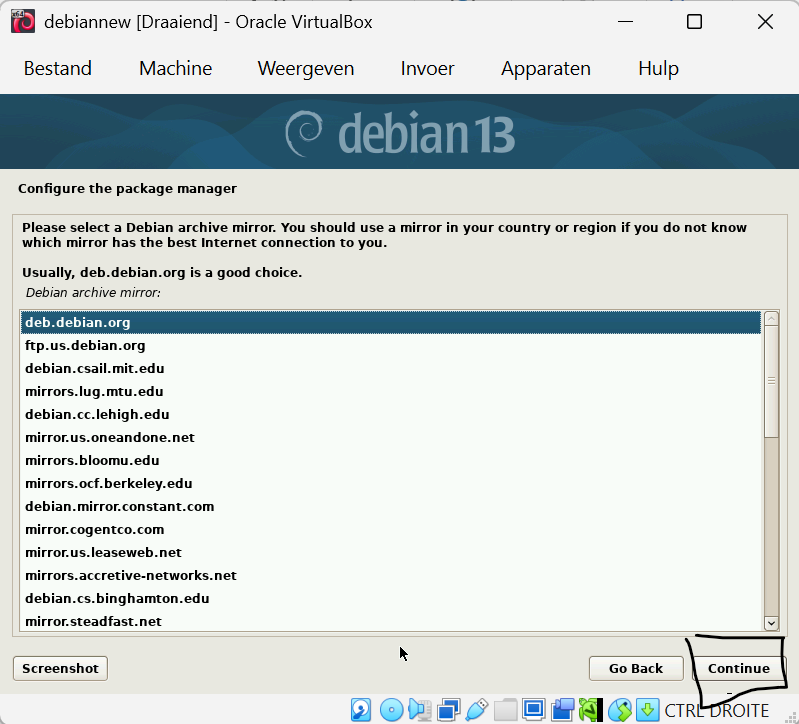Close the debiannew VirtualBox window
Image resolution: width=799 pixels, height=724 pixels.
[765, 22]
